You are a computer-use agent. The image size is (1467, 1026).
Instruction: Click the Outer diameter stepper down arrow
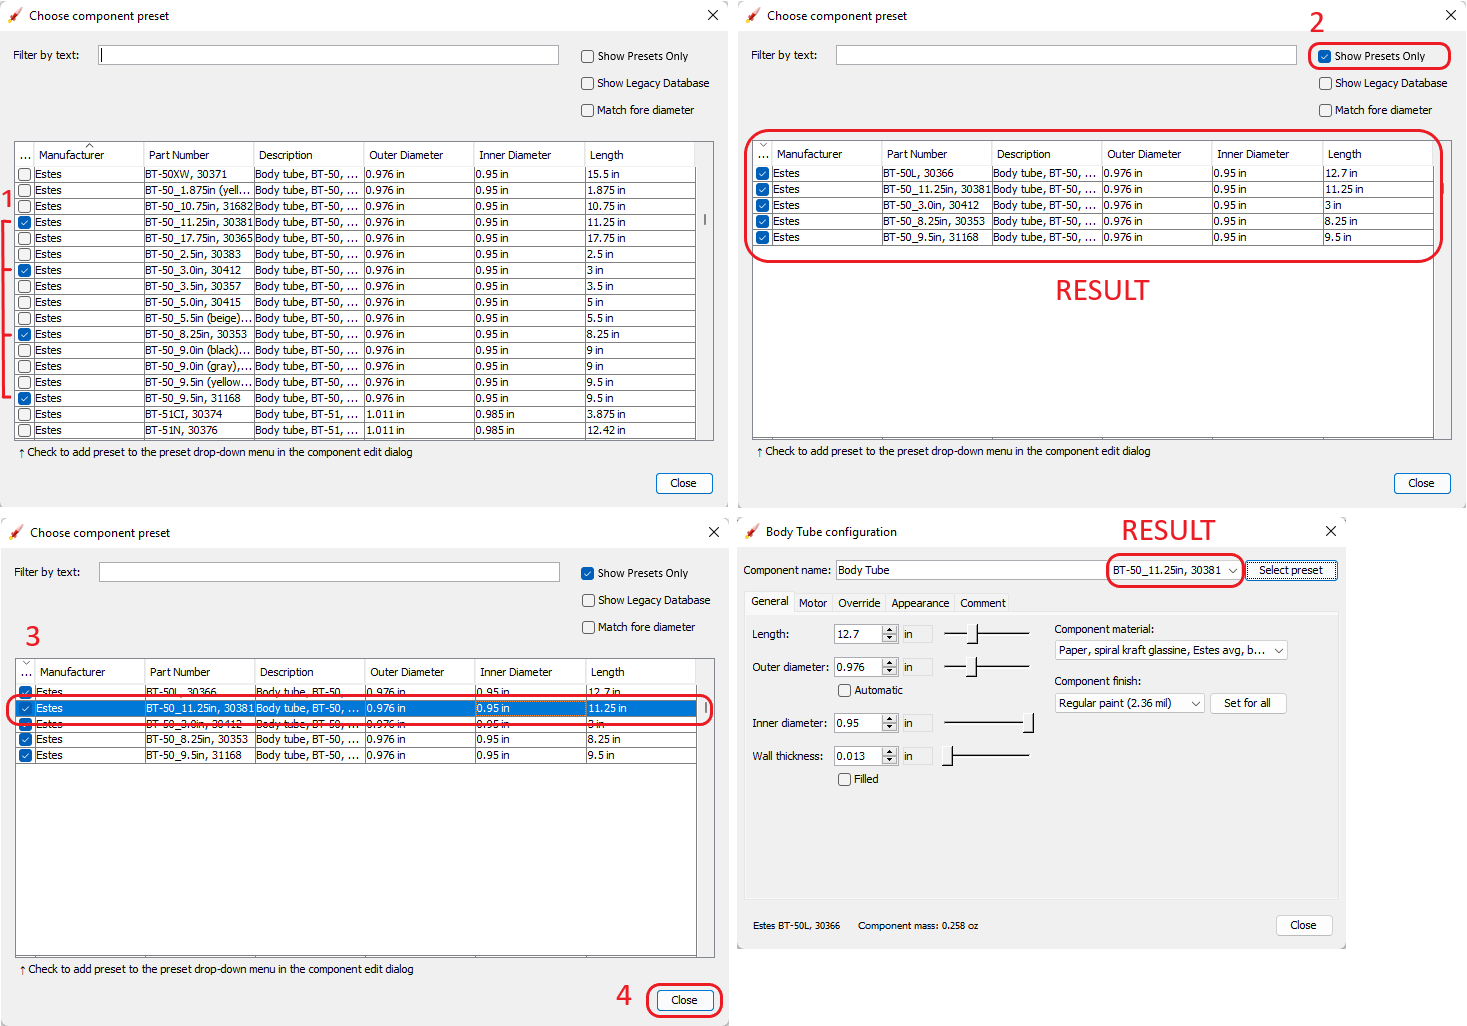pyautogui.click(x=890, y=671)
